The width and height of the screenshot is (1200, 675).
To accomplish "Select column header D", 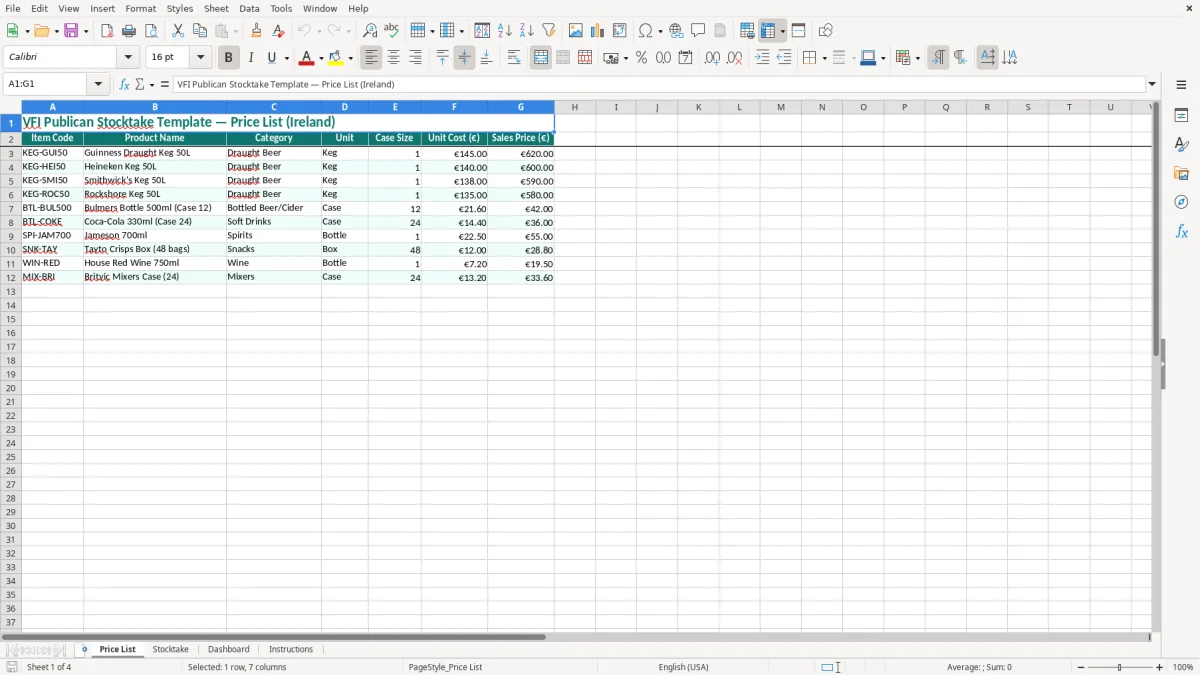I will tap(344, 107).
